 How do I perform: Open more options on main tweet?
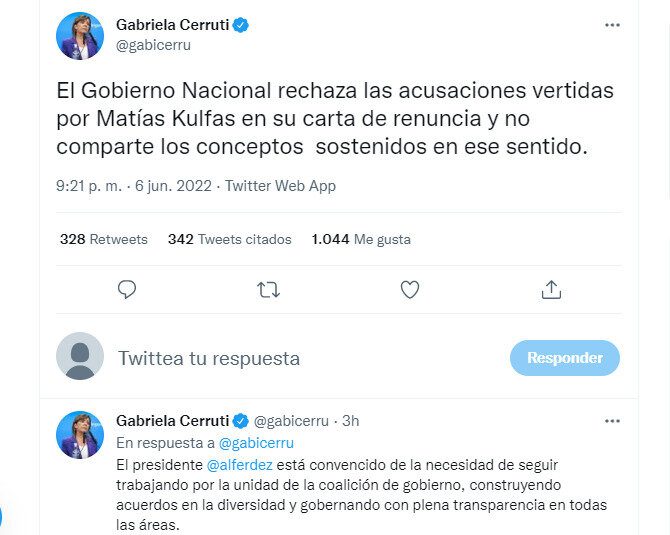[x=612, y=25]
